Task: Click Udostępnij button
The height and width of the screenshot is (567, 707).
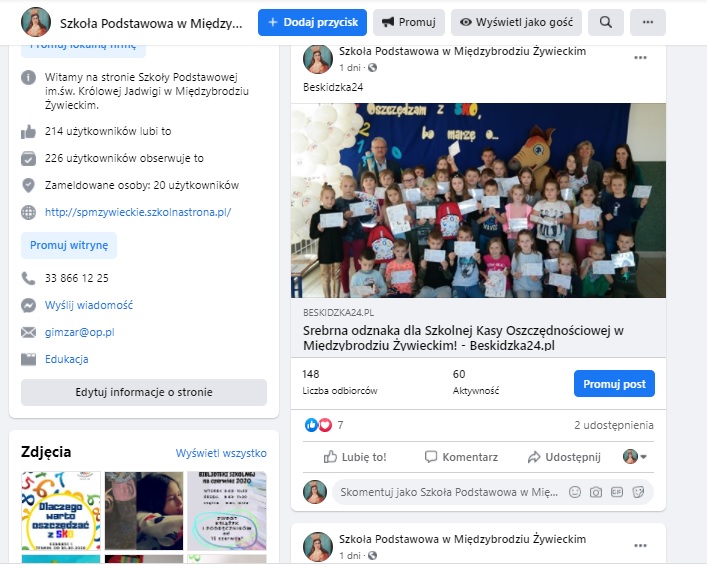Action: [564, 457]
